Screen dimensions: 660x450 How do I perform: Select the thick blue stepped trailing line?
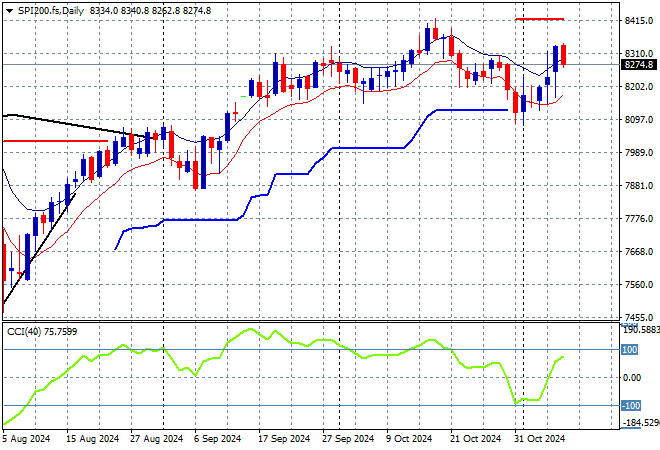pyautogui.click(x=311, y=173)
